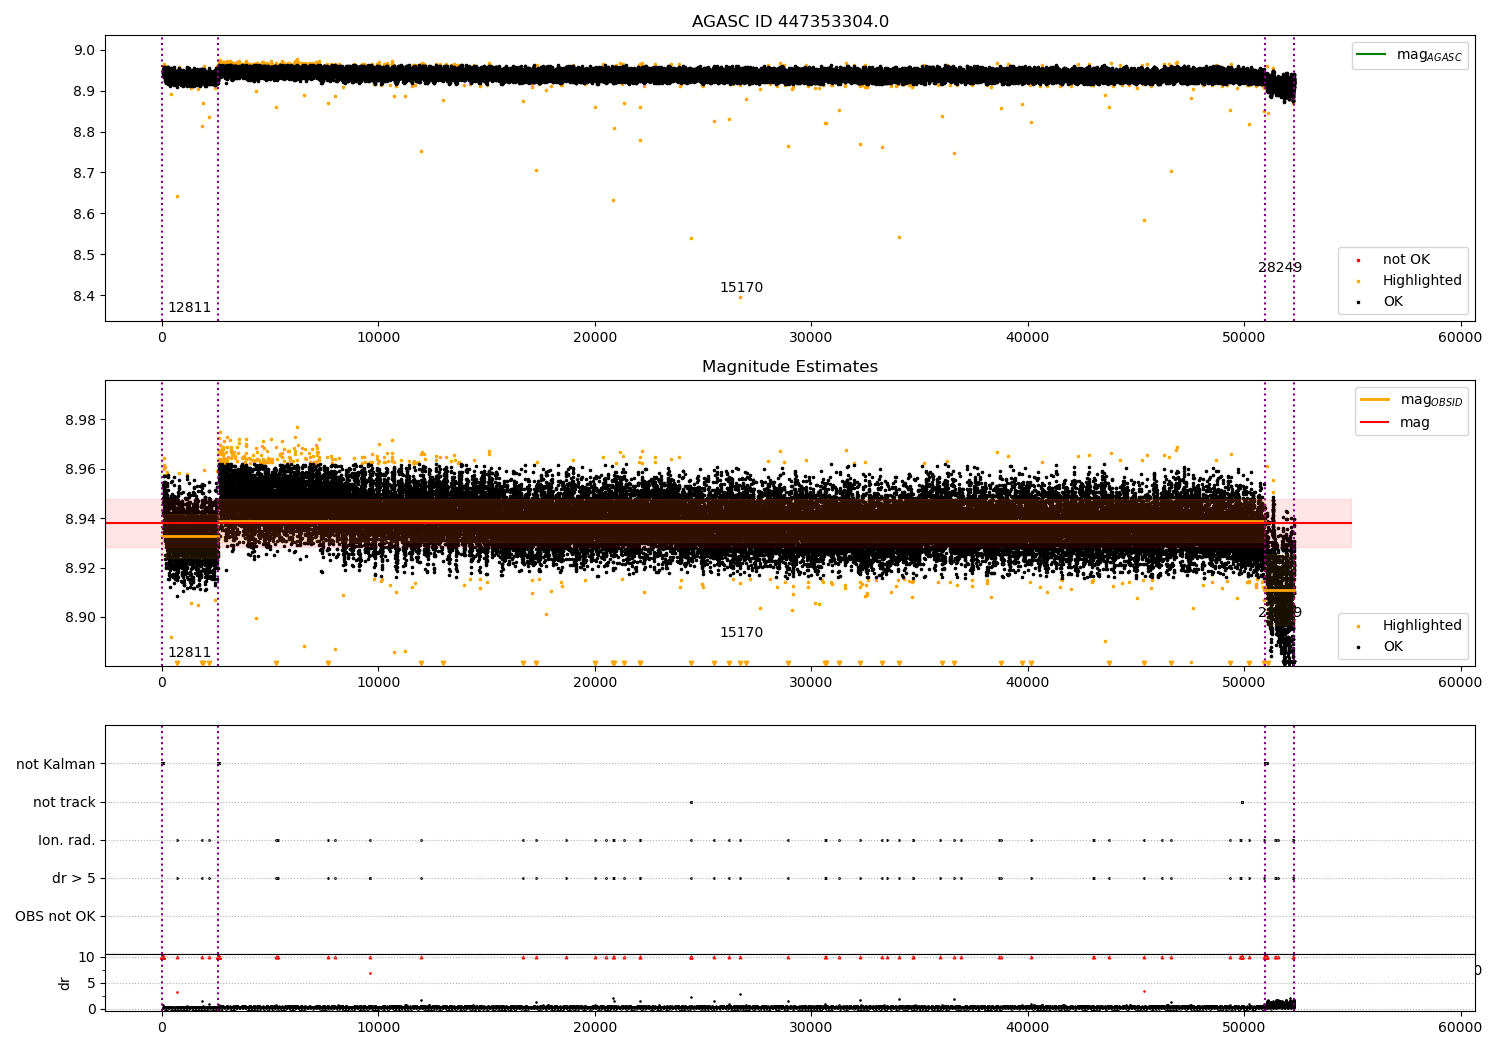
Task: Click the '8.92' y-axis tick label
Action: 82,568
